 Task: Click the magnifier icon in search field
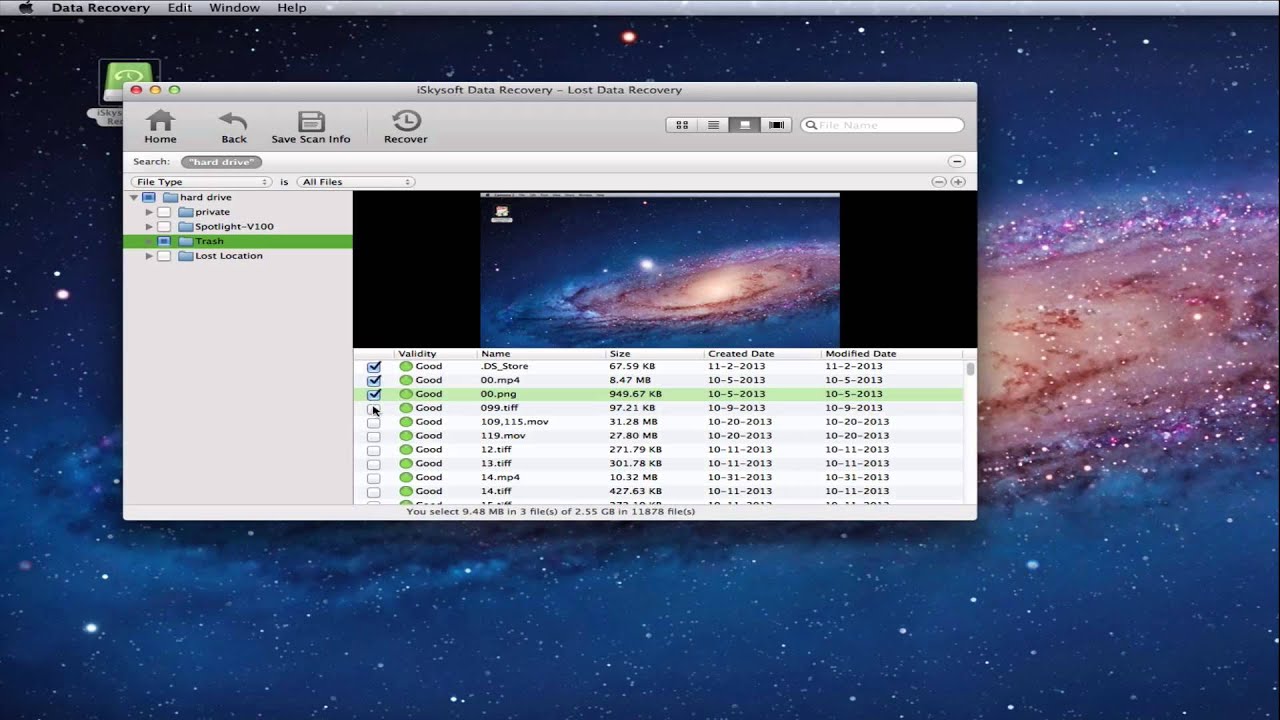[x=810, y=125]
